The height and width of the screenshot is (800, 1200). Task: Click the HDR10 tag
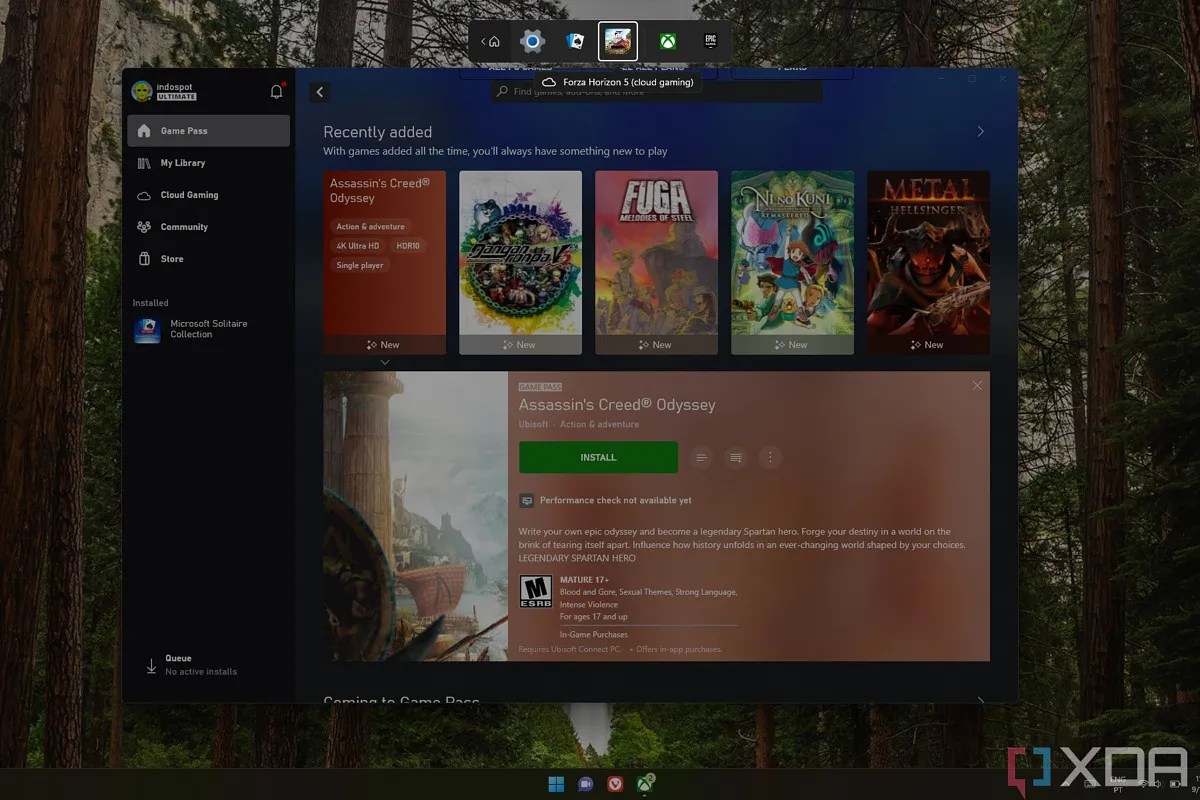(408, 246)
